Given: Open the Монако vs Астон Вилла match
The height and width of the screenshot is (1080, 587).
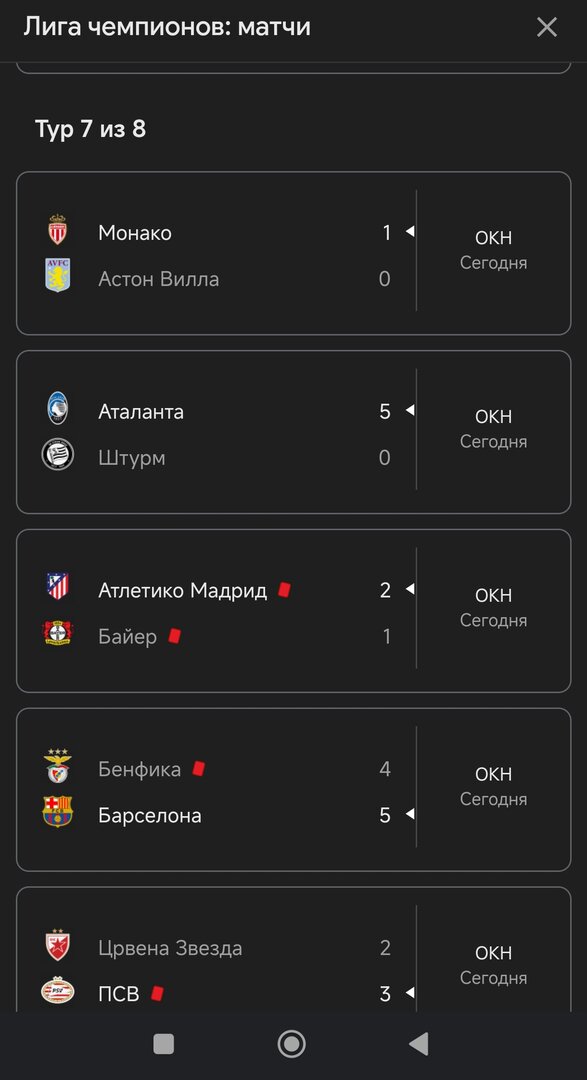Looking at the screenshot, I should pyautogui.click(x=294, y=253).
